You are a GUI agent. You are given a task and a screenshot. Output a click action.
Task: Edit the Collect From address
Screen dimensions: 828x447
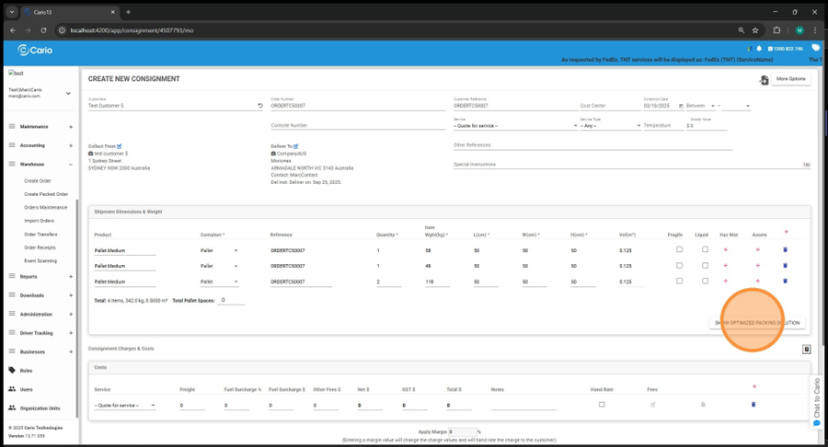119,146
